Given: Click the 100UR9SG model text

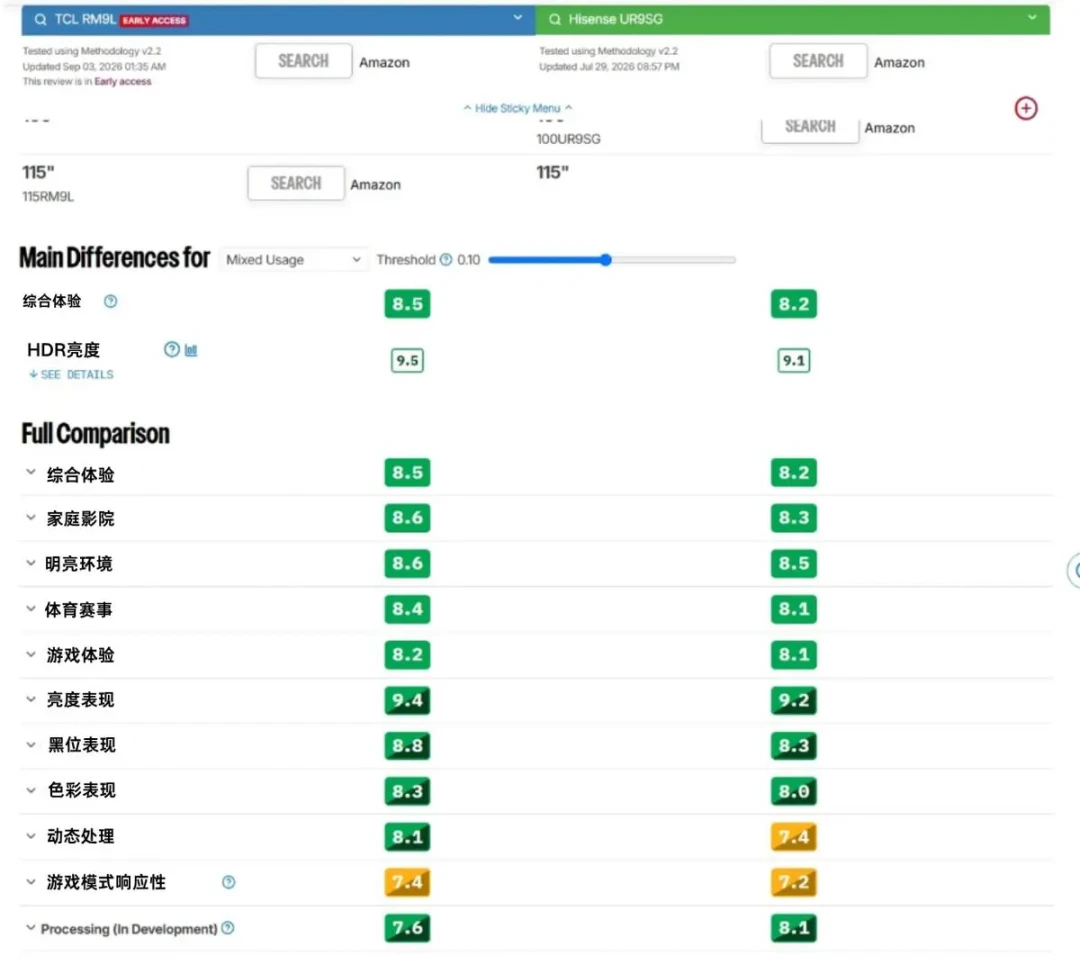Looking at the screenshot, I should (568, 139).
